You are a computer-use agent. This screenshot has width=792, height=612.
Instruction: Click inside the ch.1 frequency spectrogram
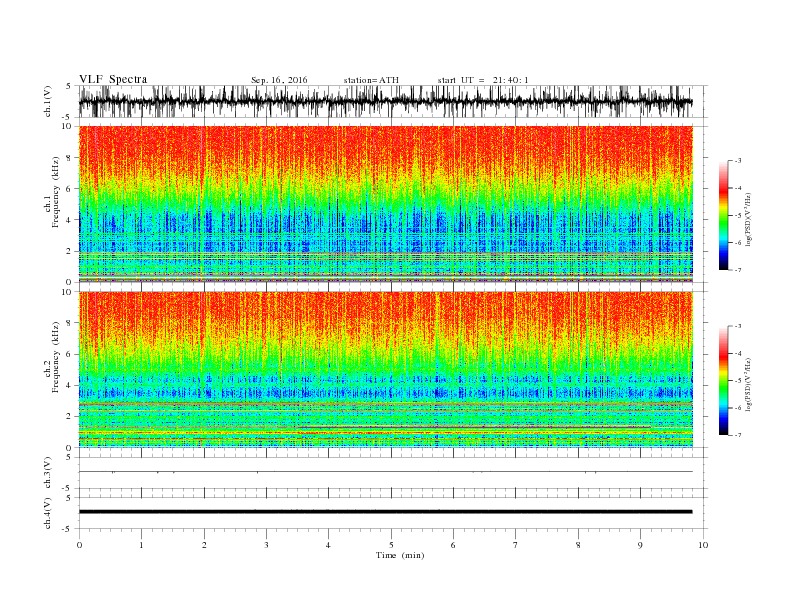(x=386, y=203)
